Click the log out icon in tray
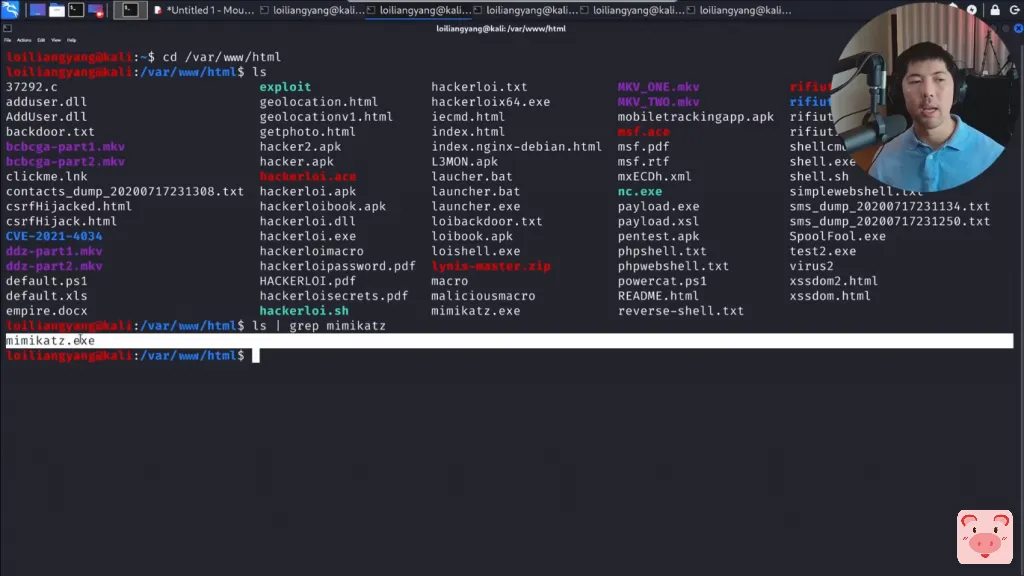This screenshot has height=576, width=1024. (1015, 10)
